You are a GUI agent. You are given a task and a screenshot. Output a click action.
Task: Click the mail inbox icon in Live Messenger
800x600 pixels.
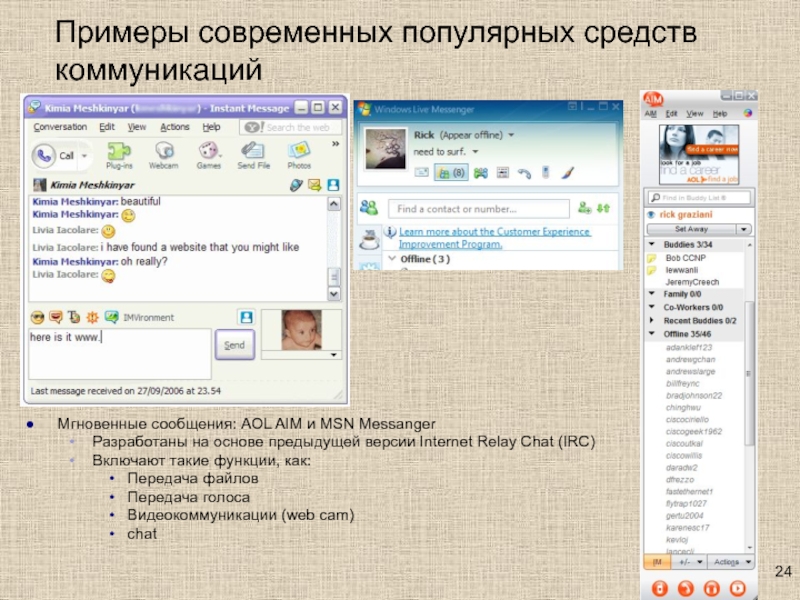point(421,172)
